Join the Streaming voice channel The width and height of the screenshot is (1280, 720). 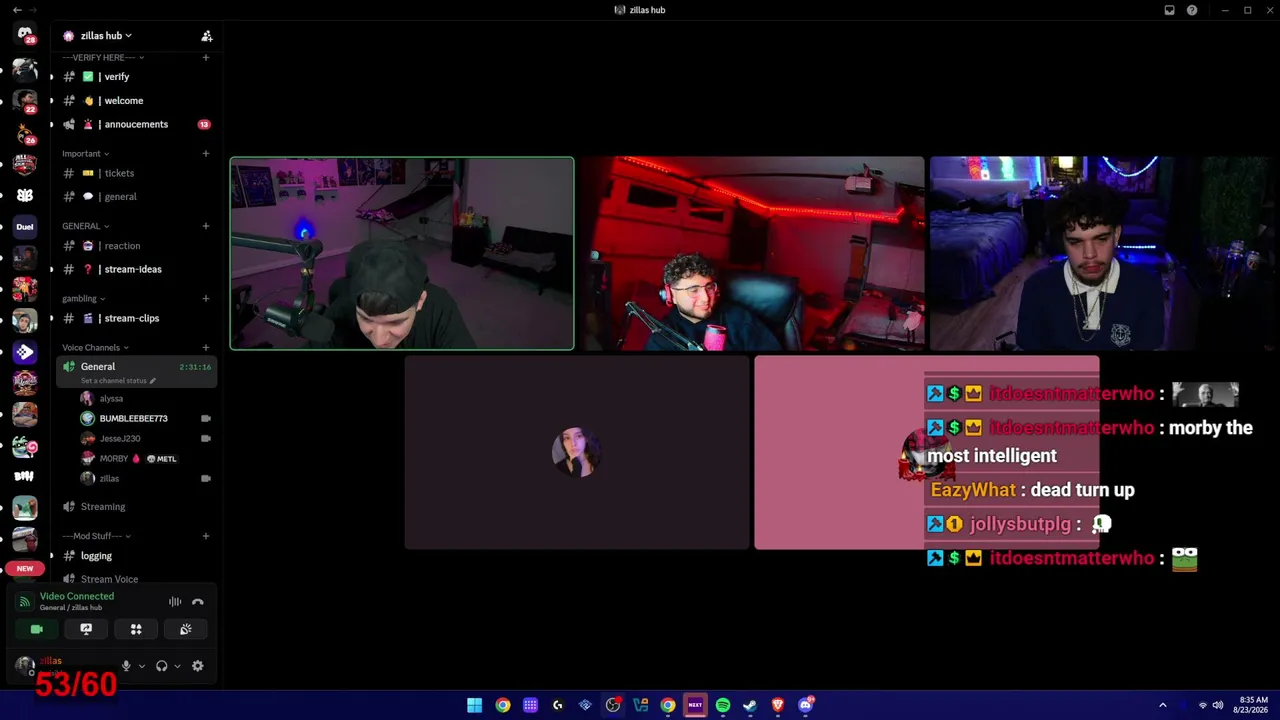point(137,507)
